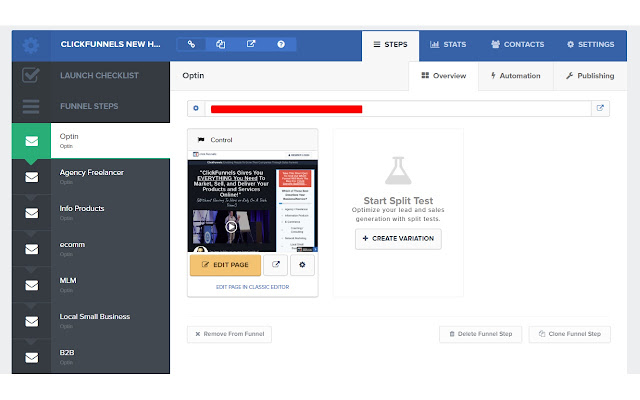Click the funnel URL link icon
The width and height of the screenshot is (640, 400).
[191, 44]
